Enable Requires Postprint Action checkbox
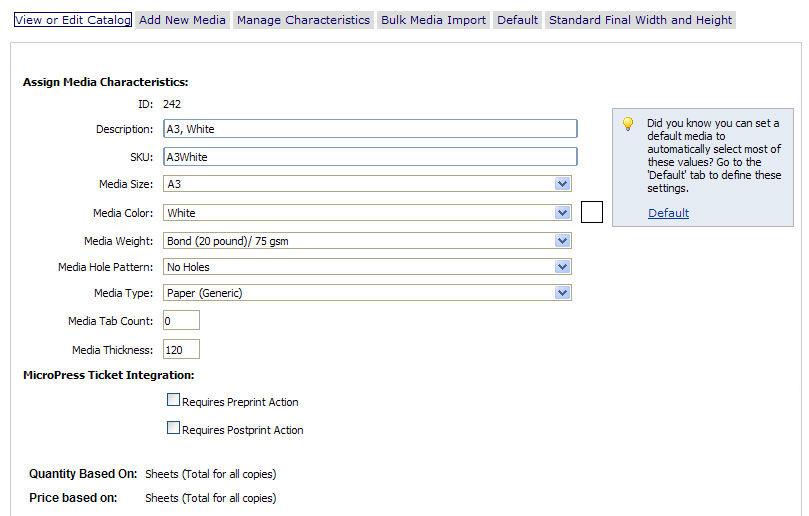This screenshot has width=809, height=516. [x=174, y=428]
